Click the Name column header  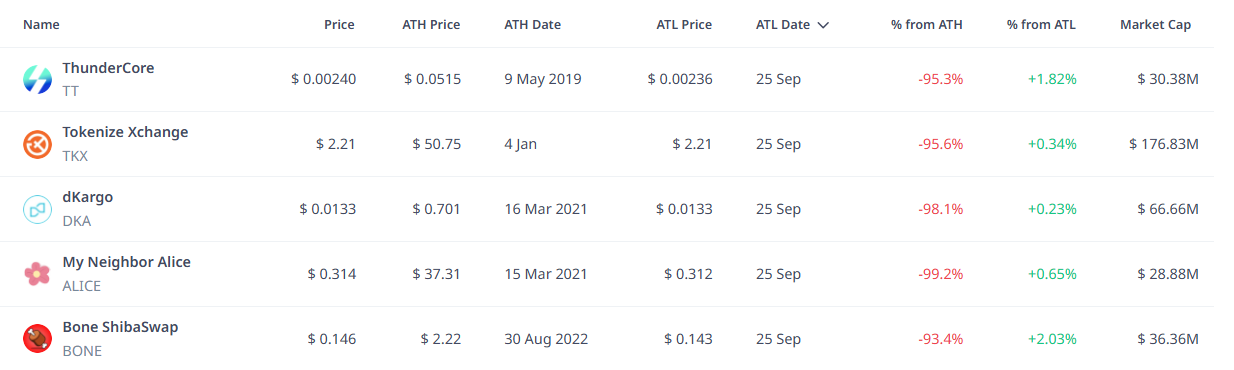point(41,25)
